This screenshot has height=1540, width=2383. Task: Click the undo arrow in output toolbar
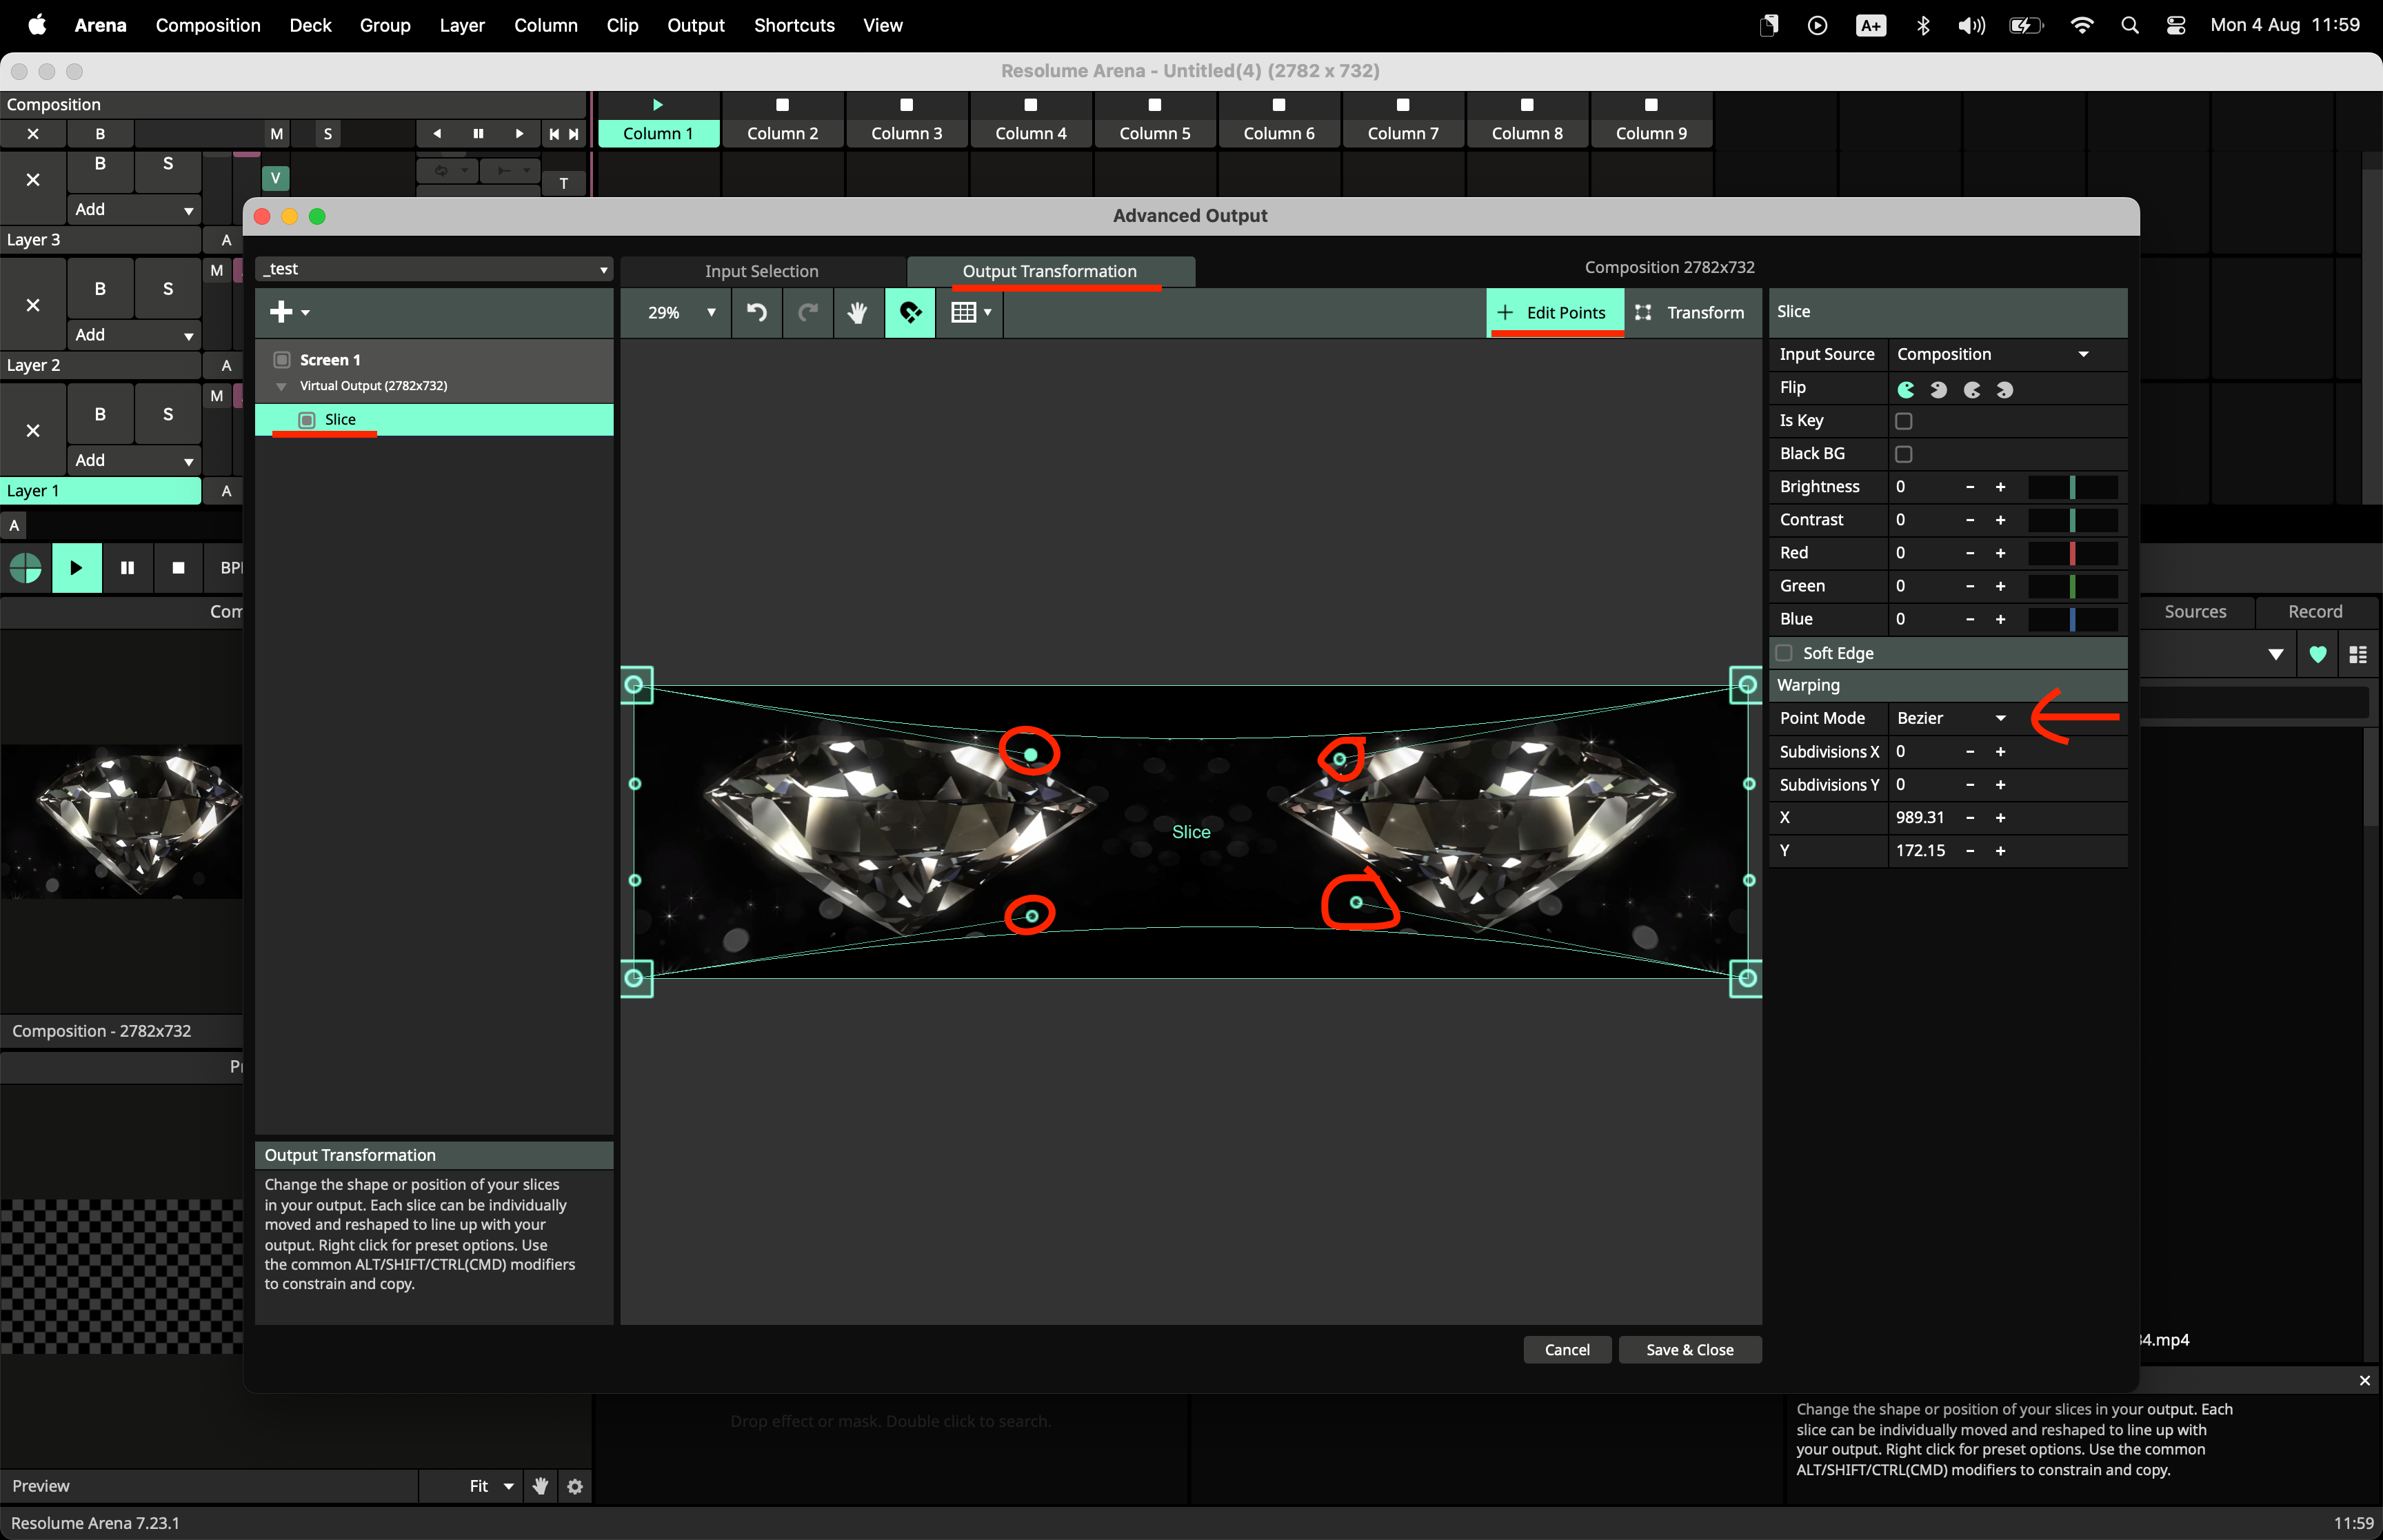pos(757,313)
